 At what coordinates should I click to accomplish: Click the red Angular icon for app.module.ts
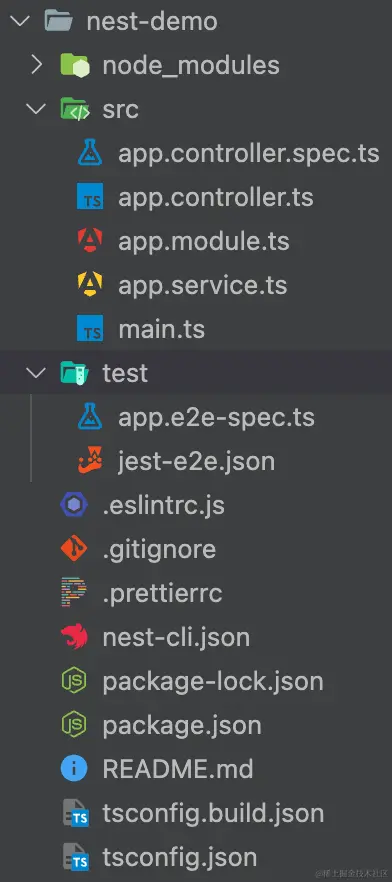[90, 241]
